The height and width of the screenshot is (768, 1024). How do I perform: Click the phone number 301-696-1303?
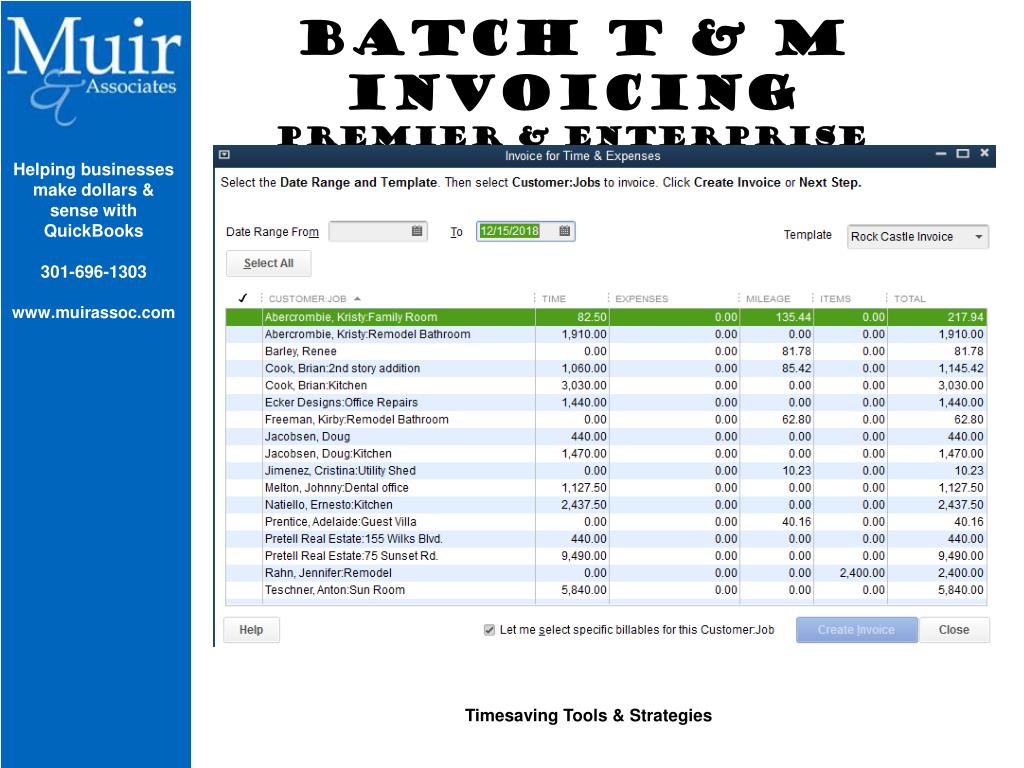pyautogui.click(x=93, y=272)
